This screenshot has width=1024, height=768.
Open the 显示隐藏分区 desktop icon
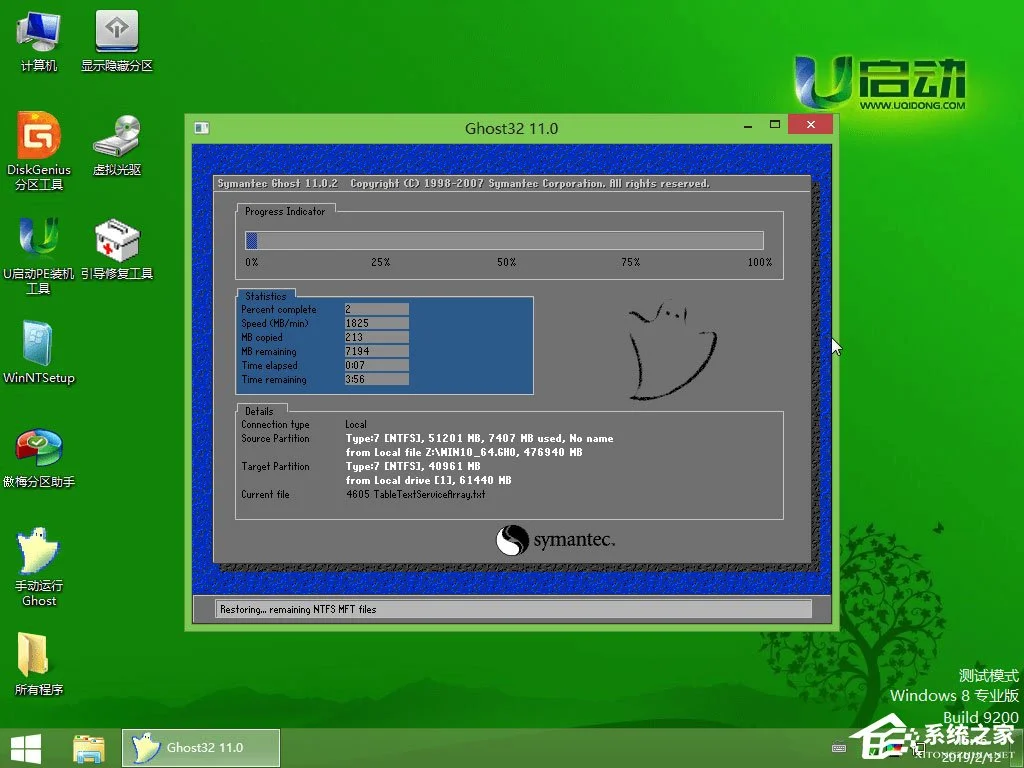117,40
